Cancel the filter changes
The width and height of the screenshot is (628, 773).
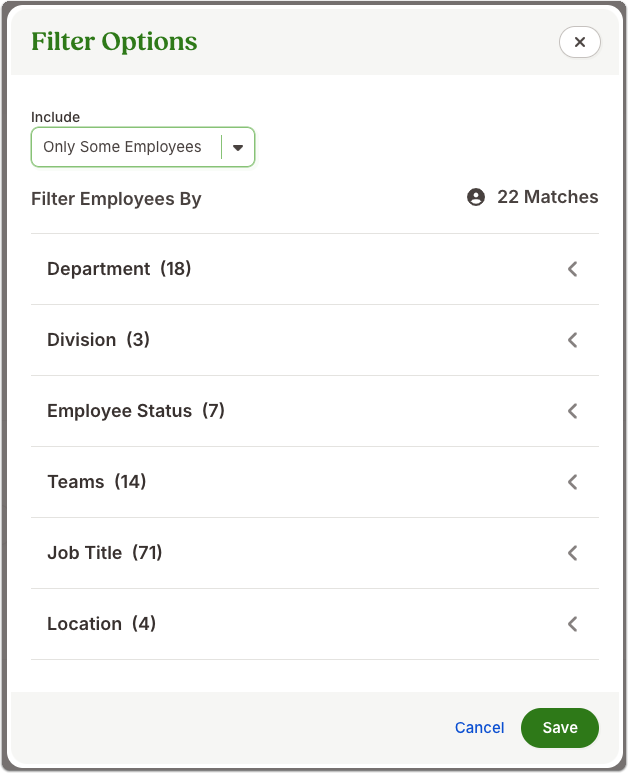pos(479,728)
